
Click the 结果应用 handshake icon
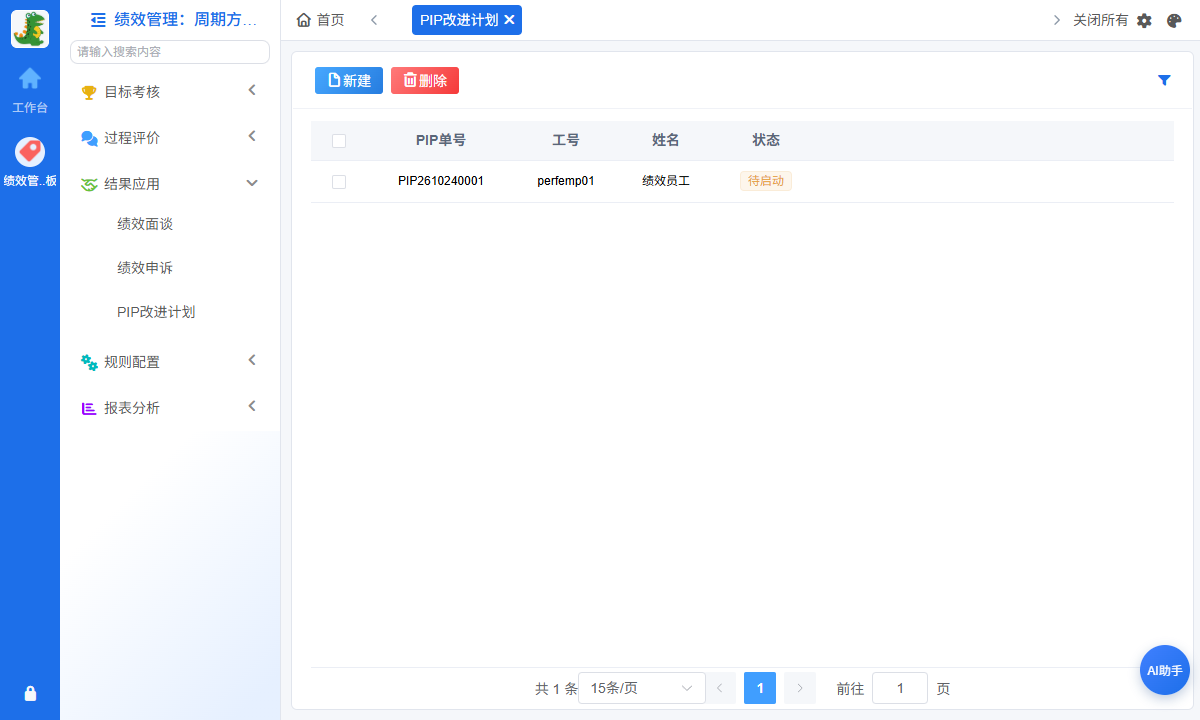coord(89,184)
